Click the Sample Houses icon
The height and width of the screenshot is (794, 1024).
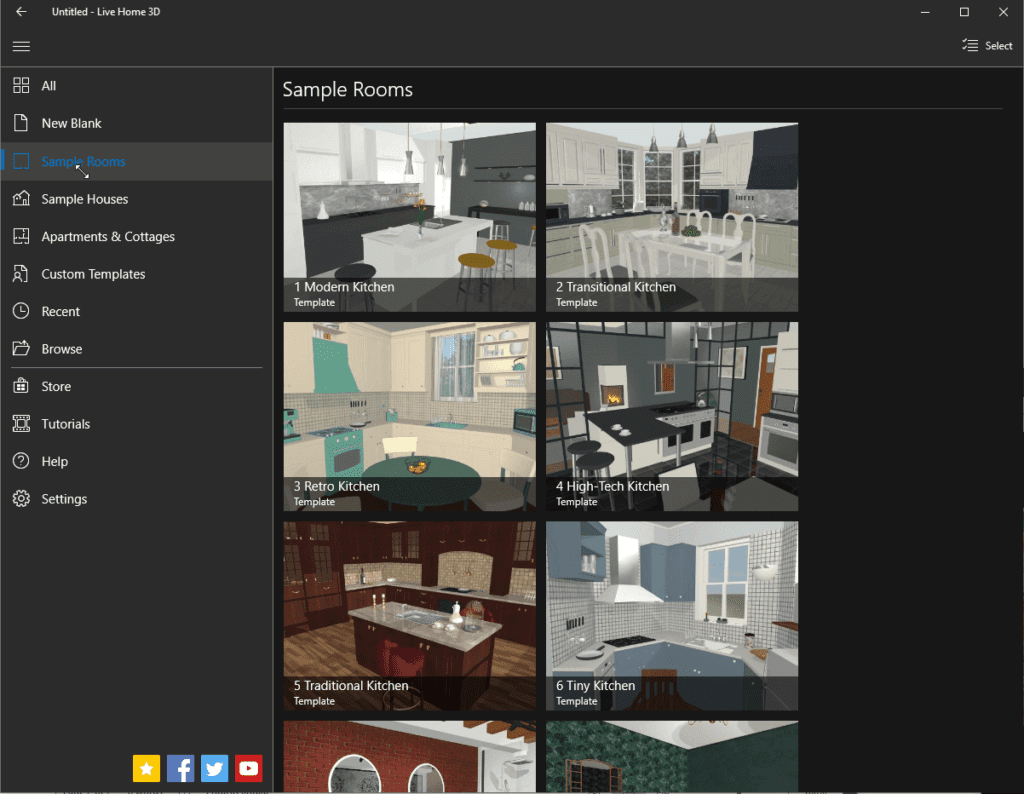(21, 198)
